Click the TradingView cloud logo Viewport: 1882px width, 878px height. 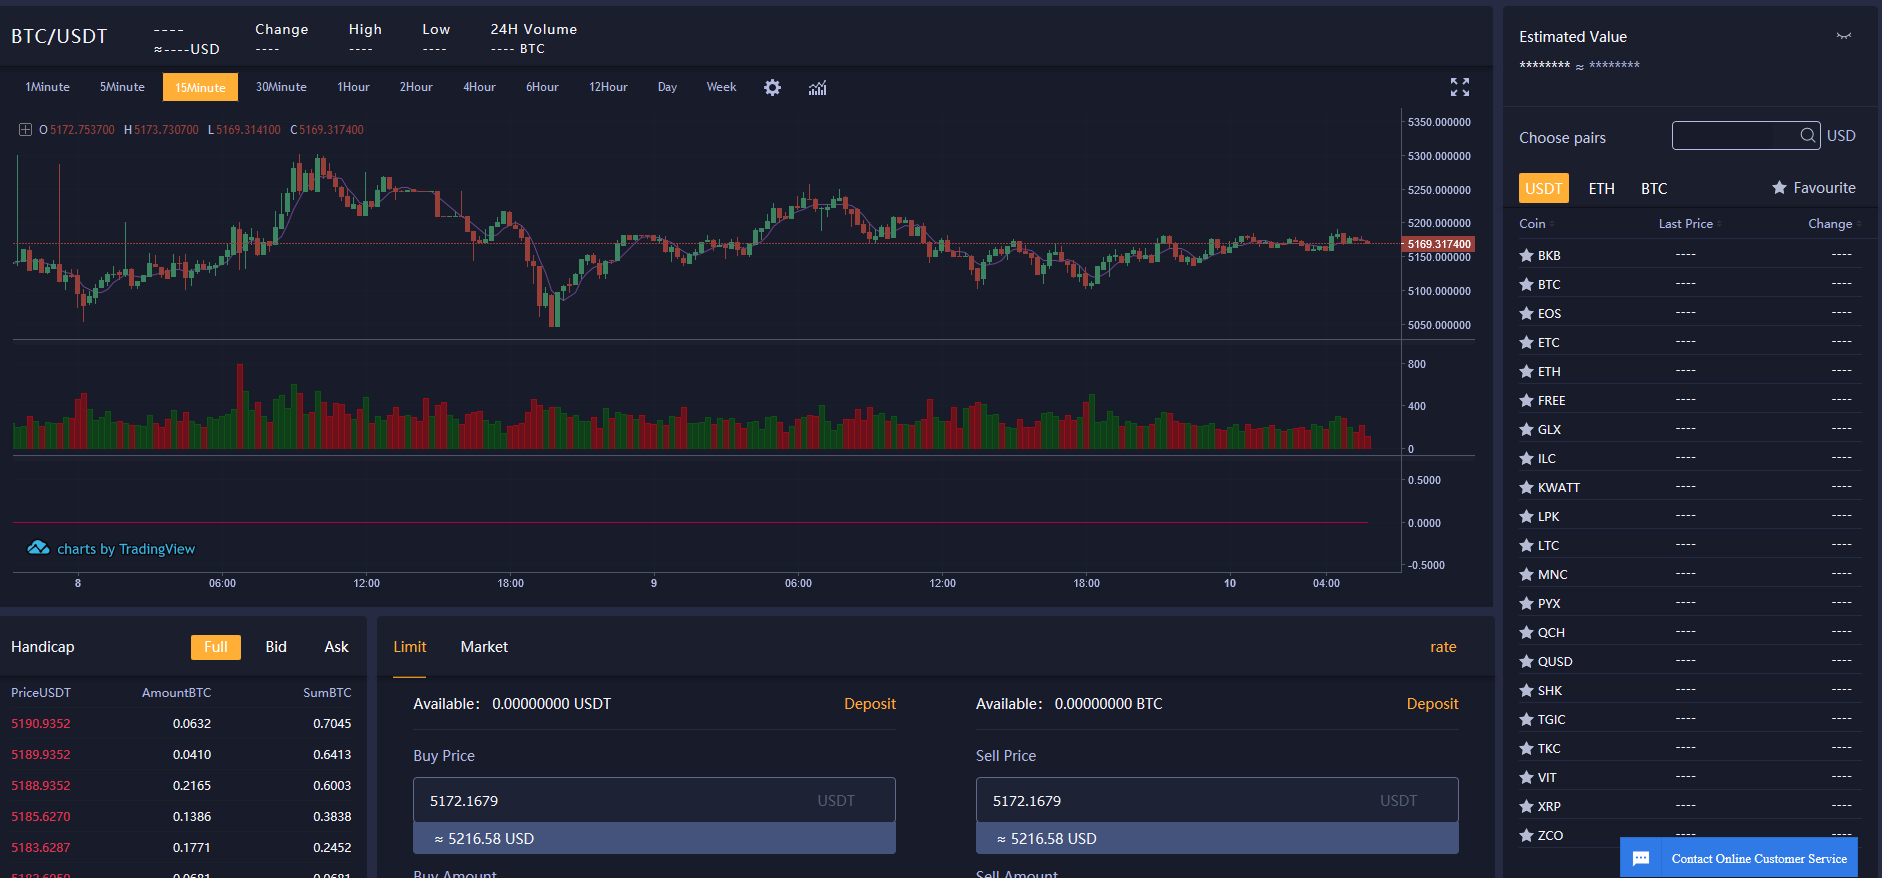tap(38, 548)
